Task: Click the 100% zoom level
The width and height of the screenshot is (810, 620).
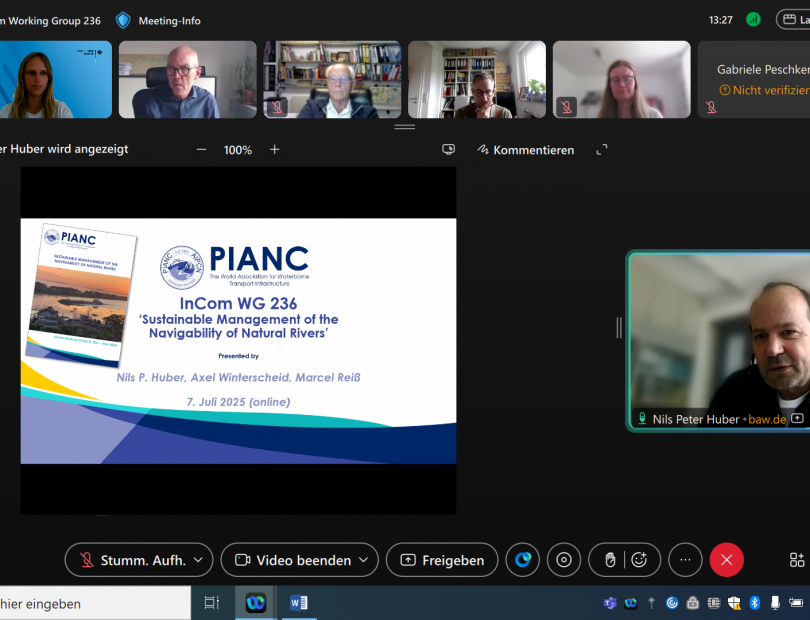Action: pyautogui.click(x=238, y=150)
